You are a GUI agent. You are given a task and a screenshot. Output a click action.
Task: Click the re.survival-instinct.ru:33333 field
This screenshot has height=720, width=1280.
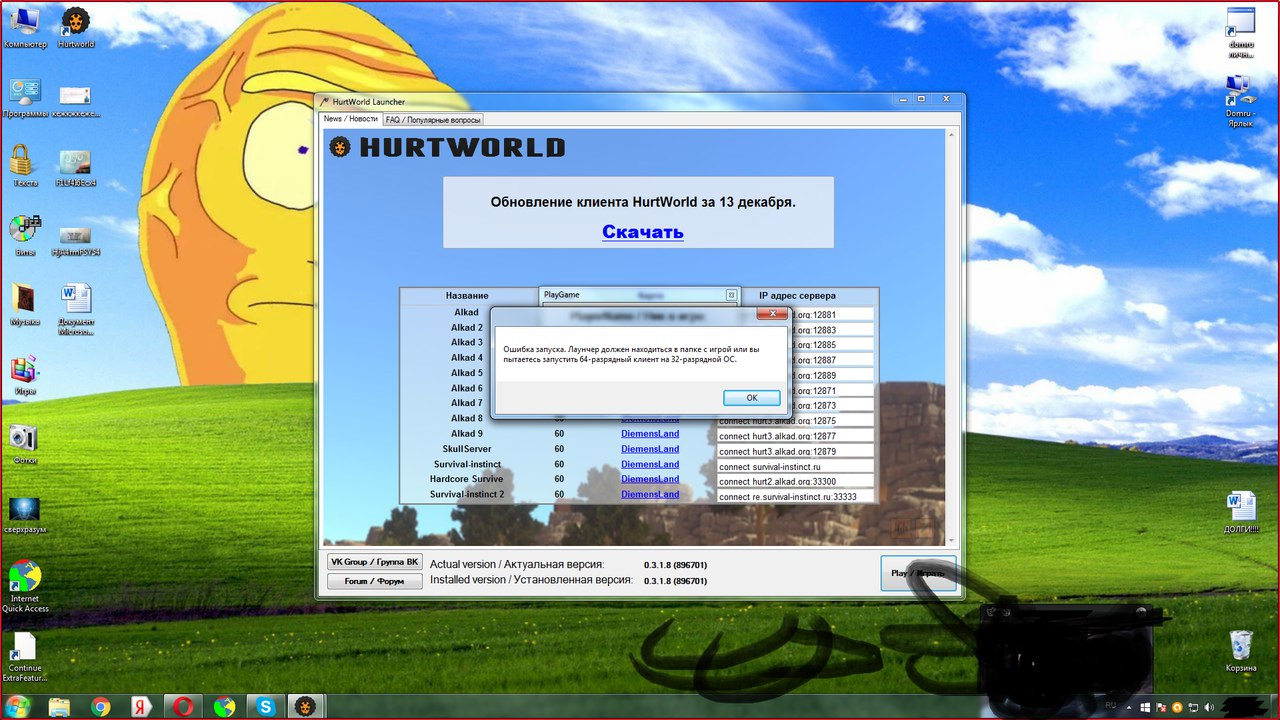[795, 497]
